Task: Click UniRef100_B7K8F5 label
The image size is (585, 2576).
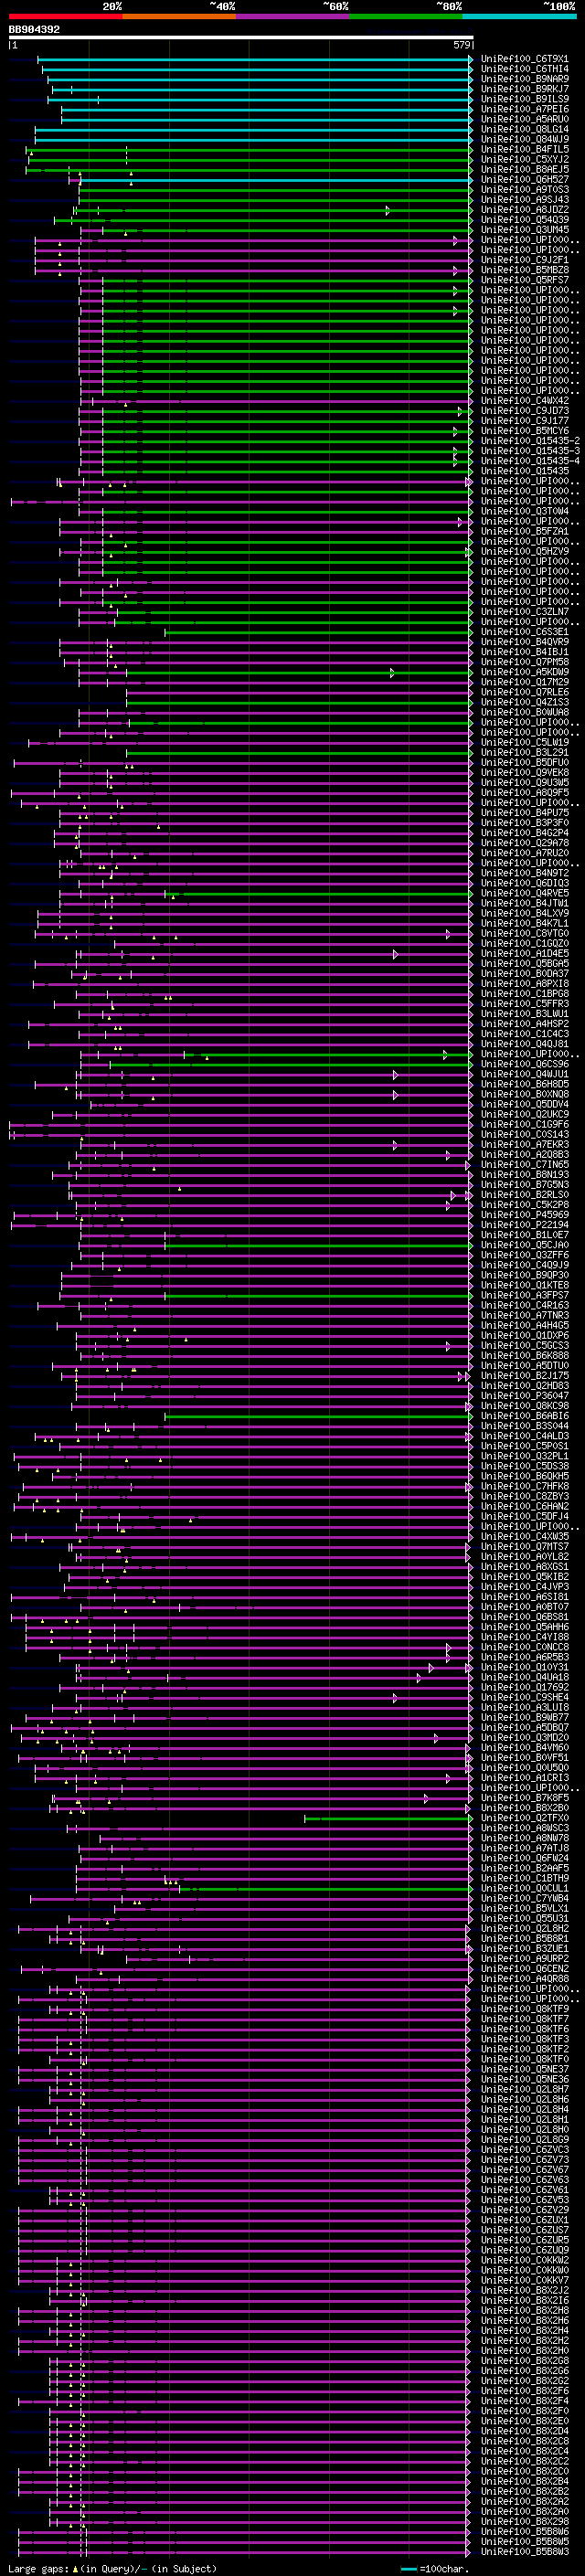Action: 524,1798
